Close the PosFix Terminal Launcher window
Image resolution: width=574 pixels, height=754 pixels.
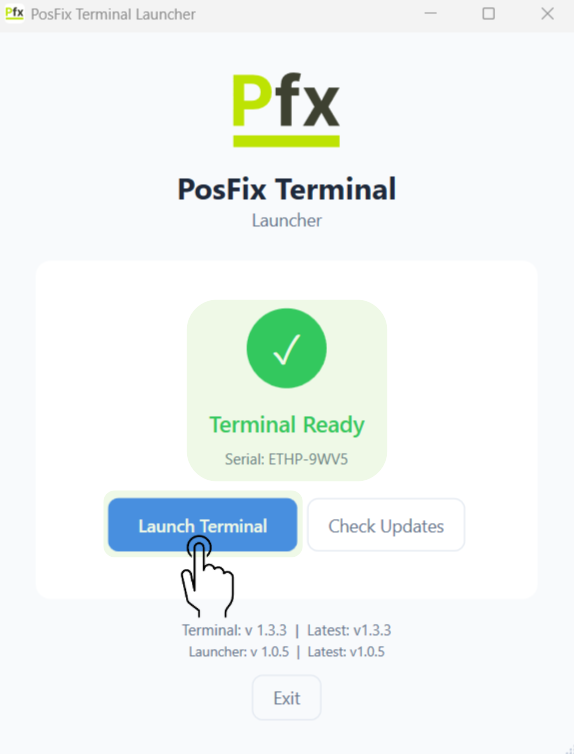coord(548,13)
